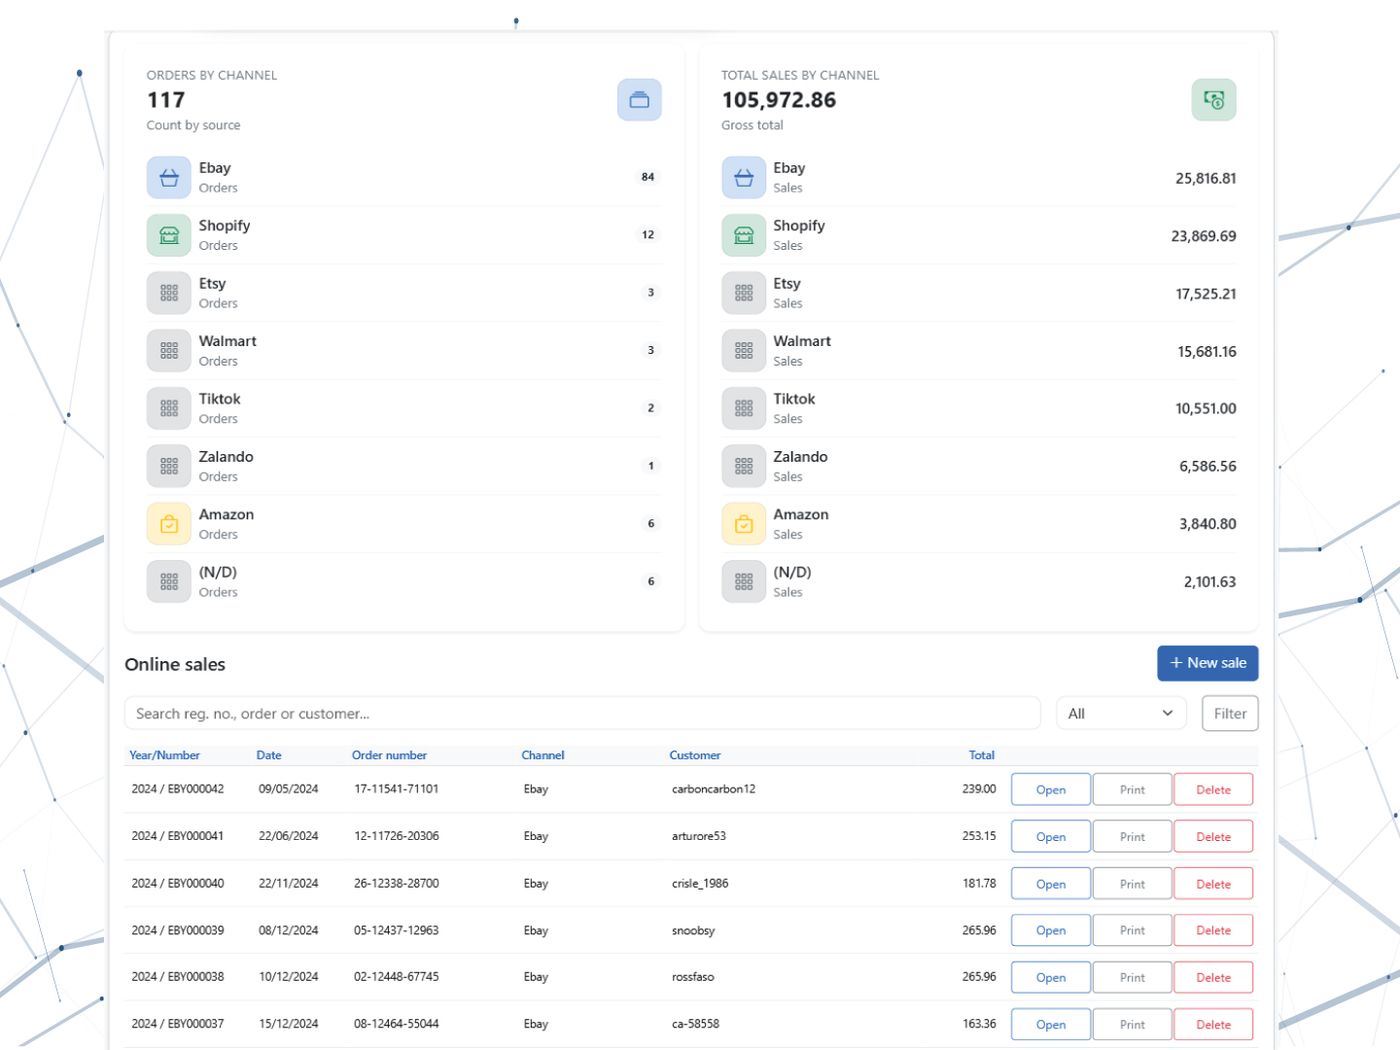Click the (N/D) Sales grid icon
1400x1050 pixels.
(744, 582)
